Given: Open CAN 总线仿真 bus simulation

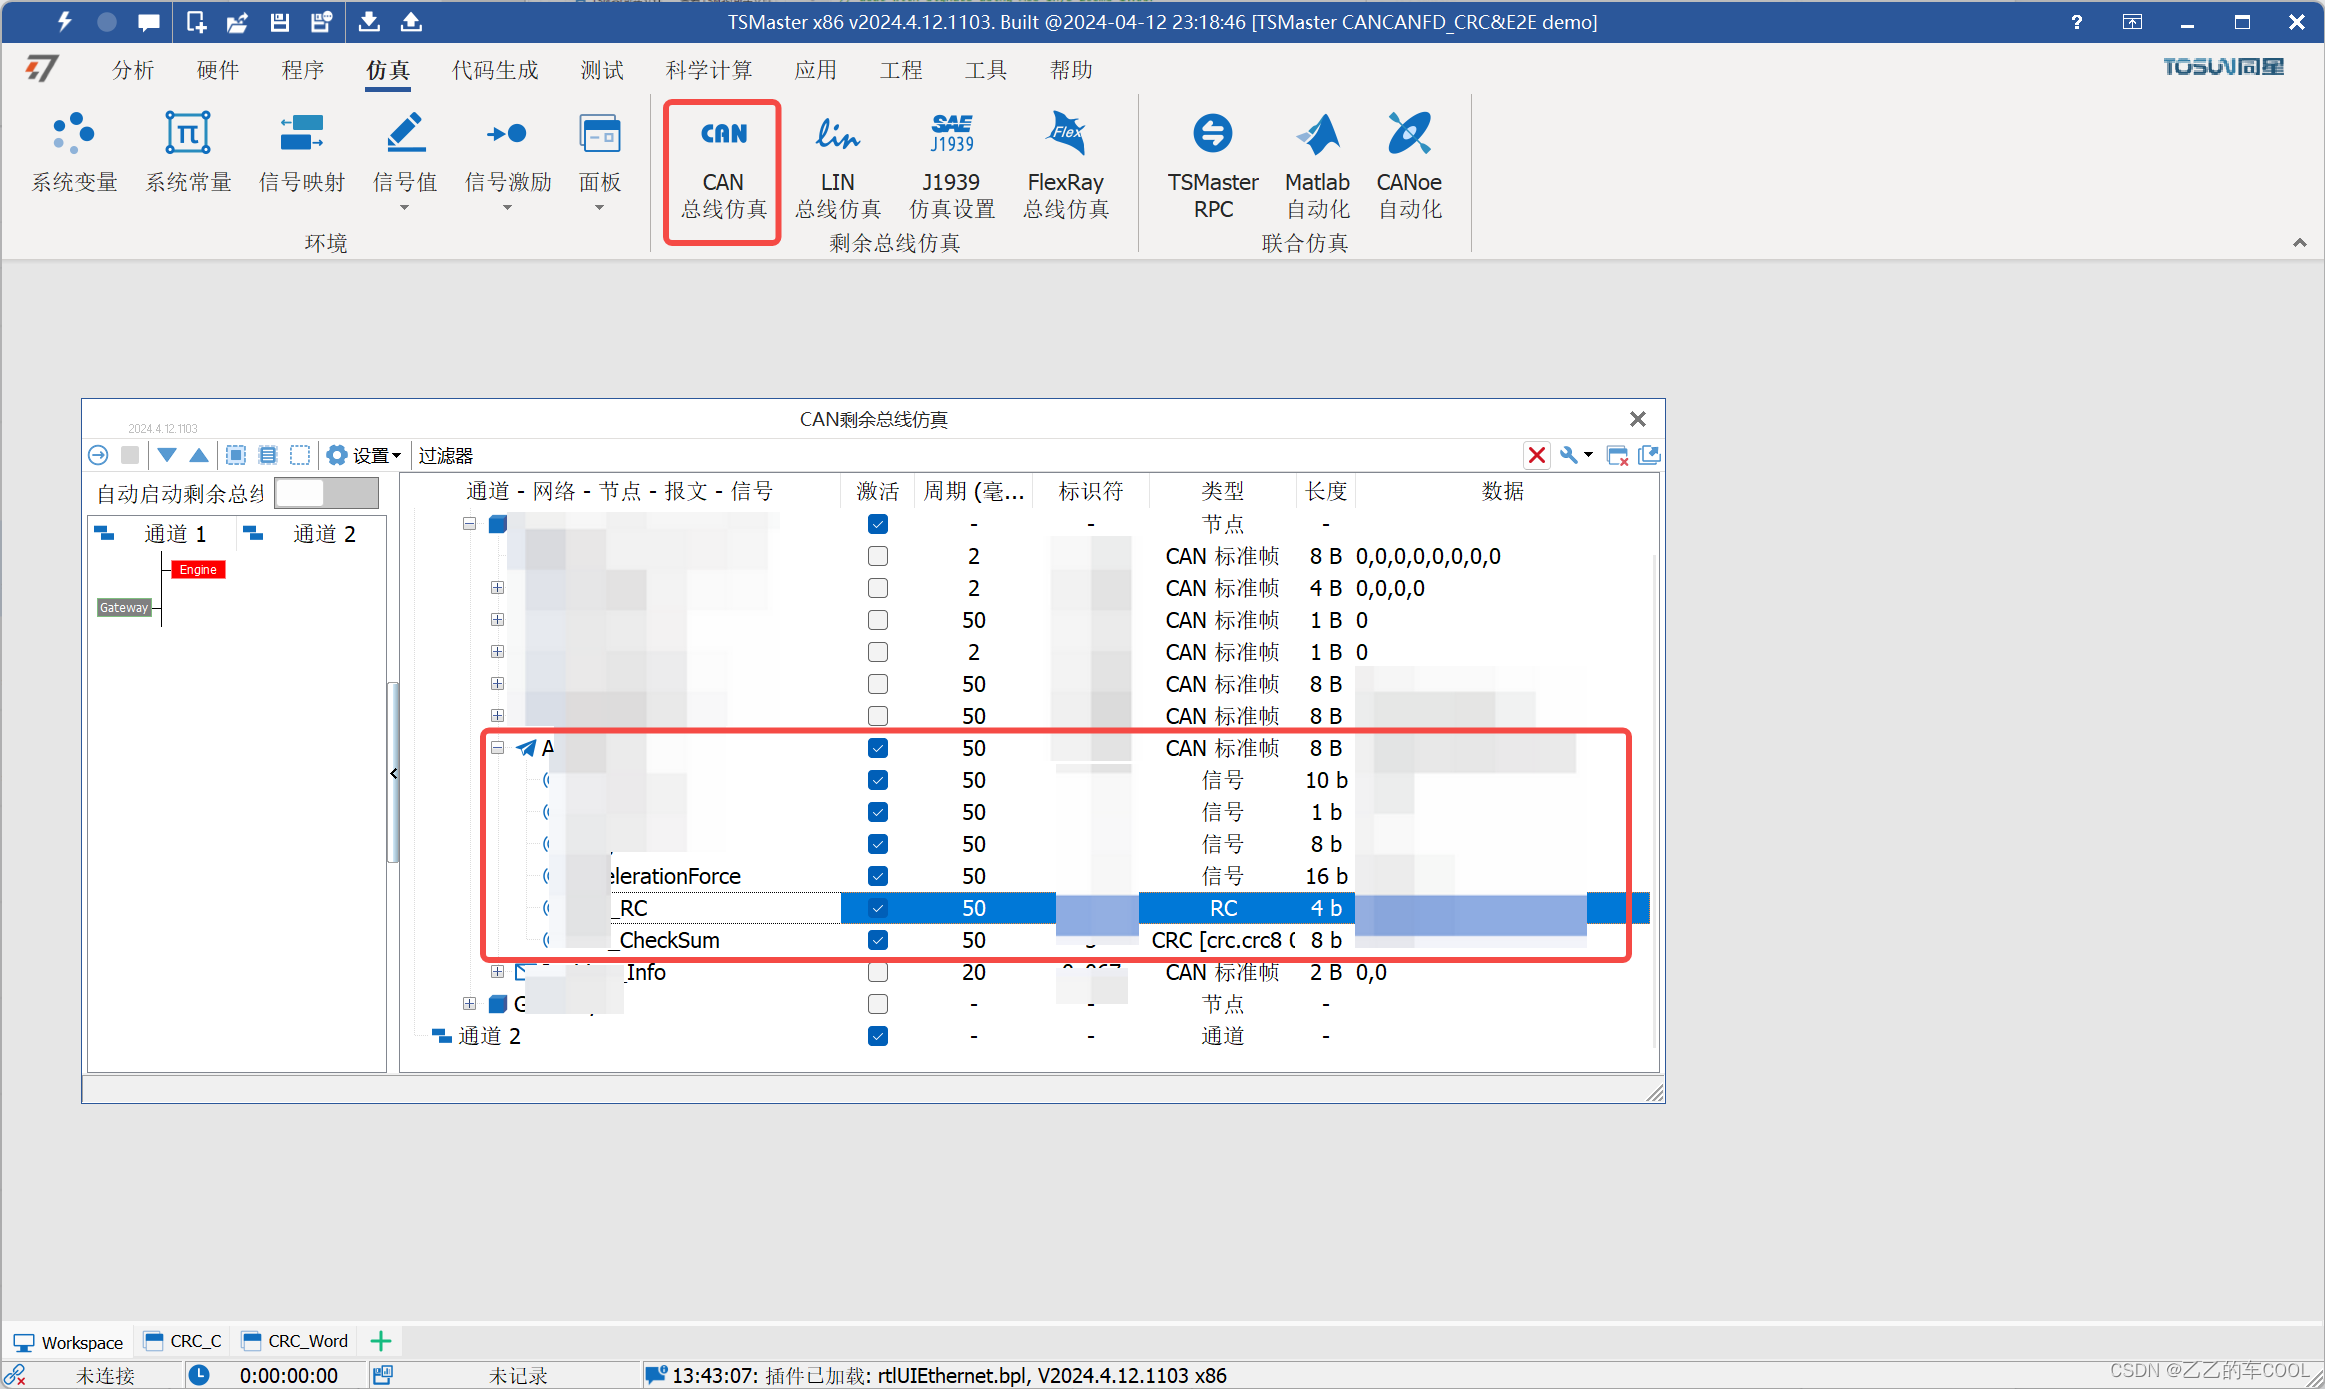Looking at the screenshot, I should pos(723,167).
